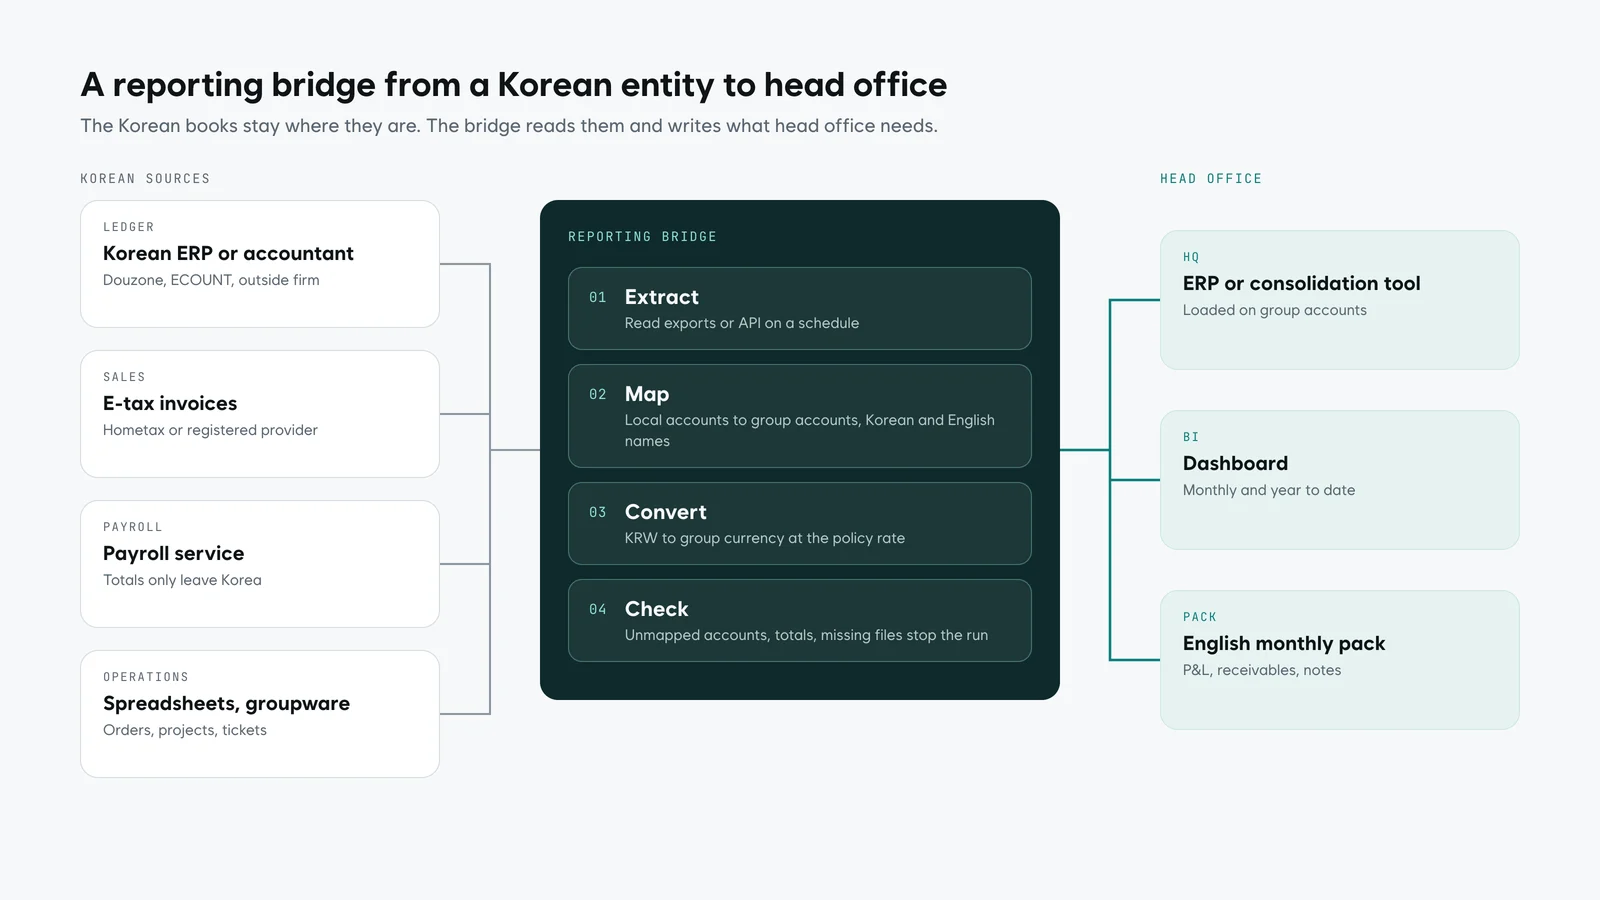Click 'Read exports or API on a schedule'
Screen dimensions: 1600x900
[x=742, y=323]
